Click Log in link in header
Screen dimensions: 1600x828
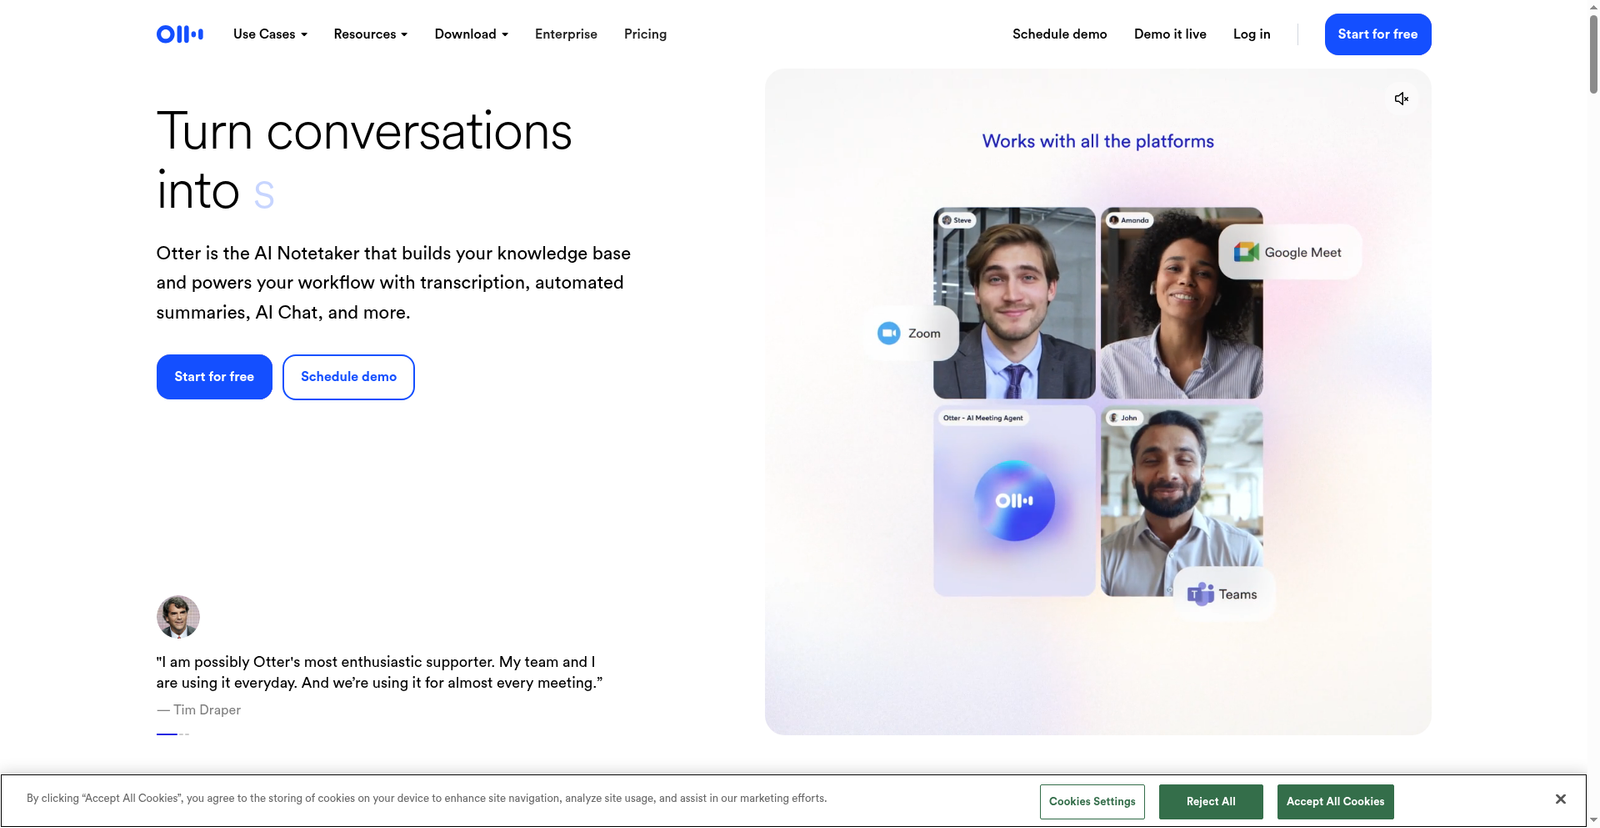(1251, 34)
